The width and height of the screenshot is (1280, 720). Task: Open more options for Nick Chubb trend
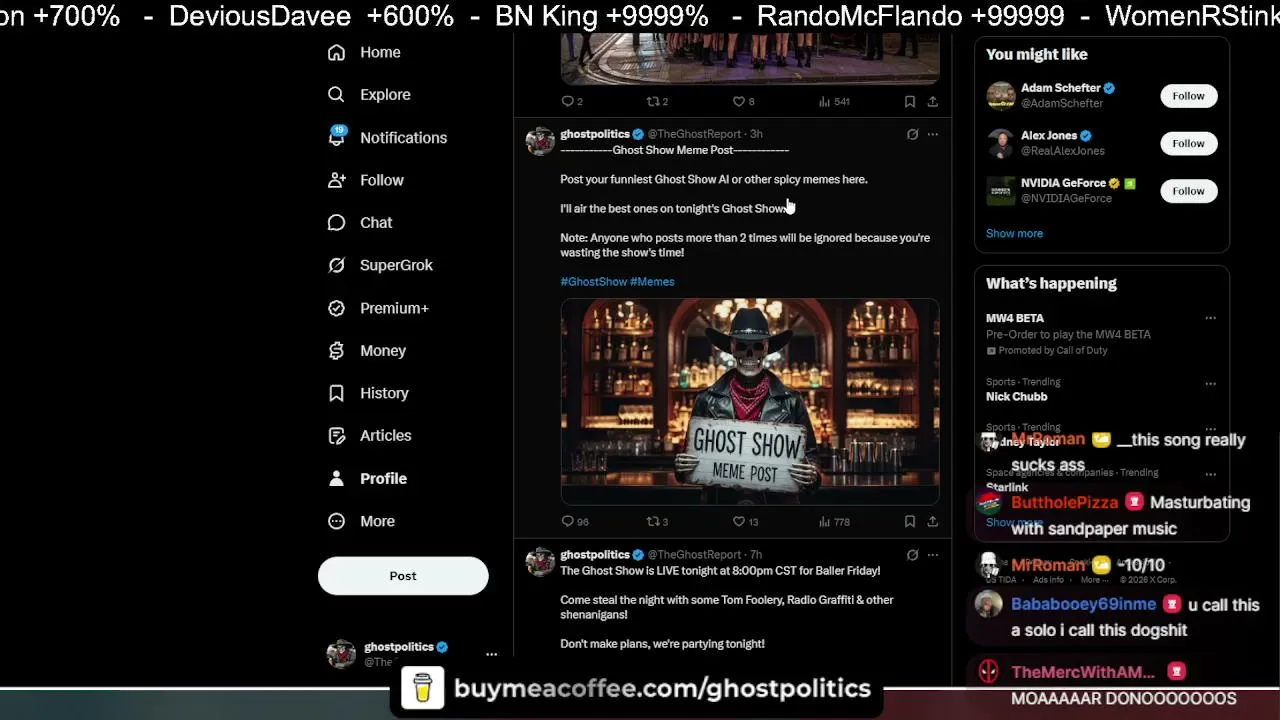(x=1210, y=383)
